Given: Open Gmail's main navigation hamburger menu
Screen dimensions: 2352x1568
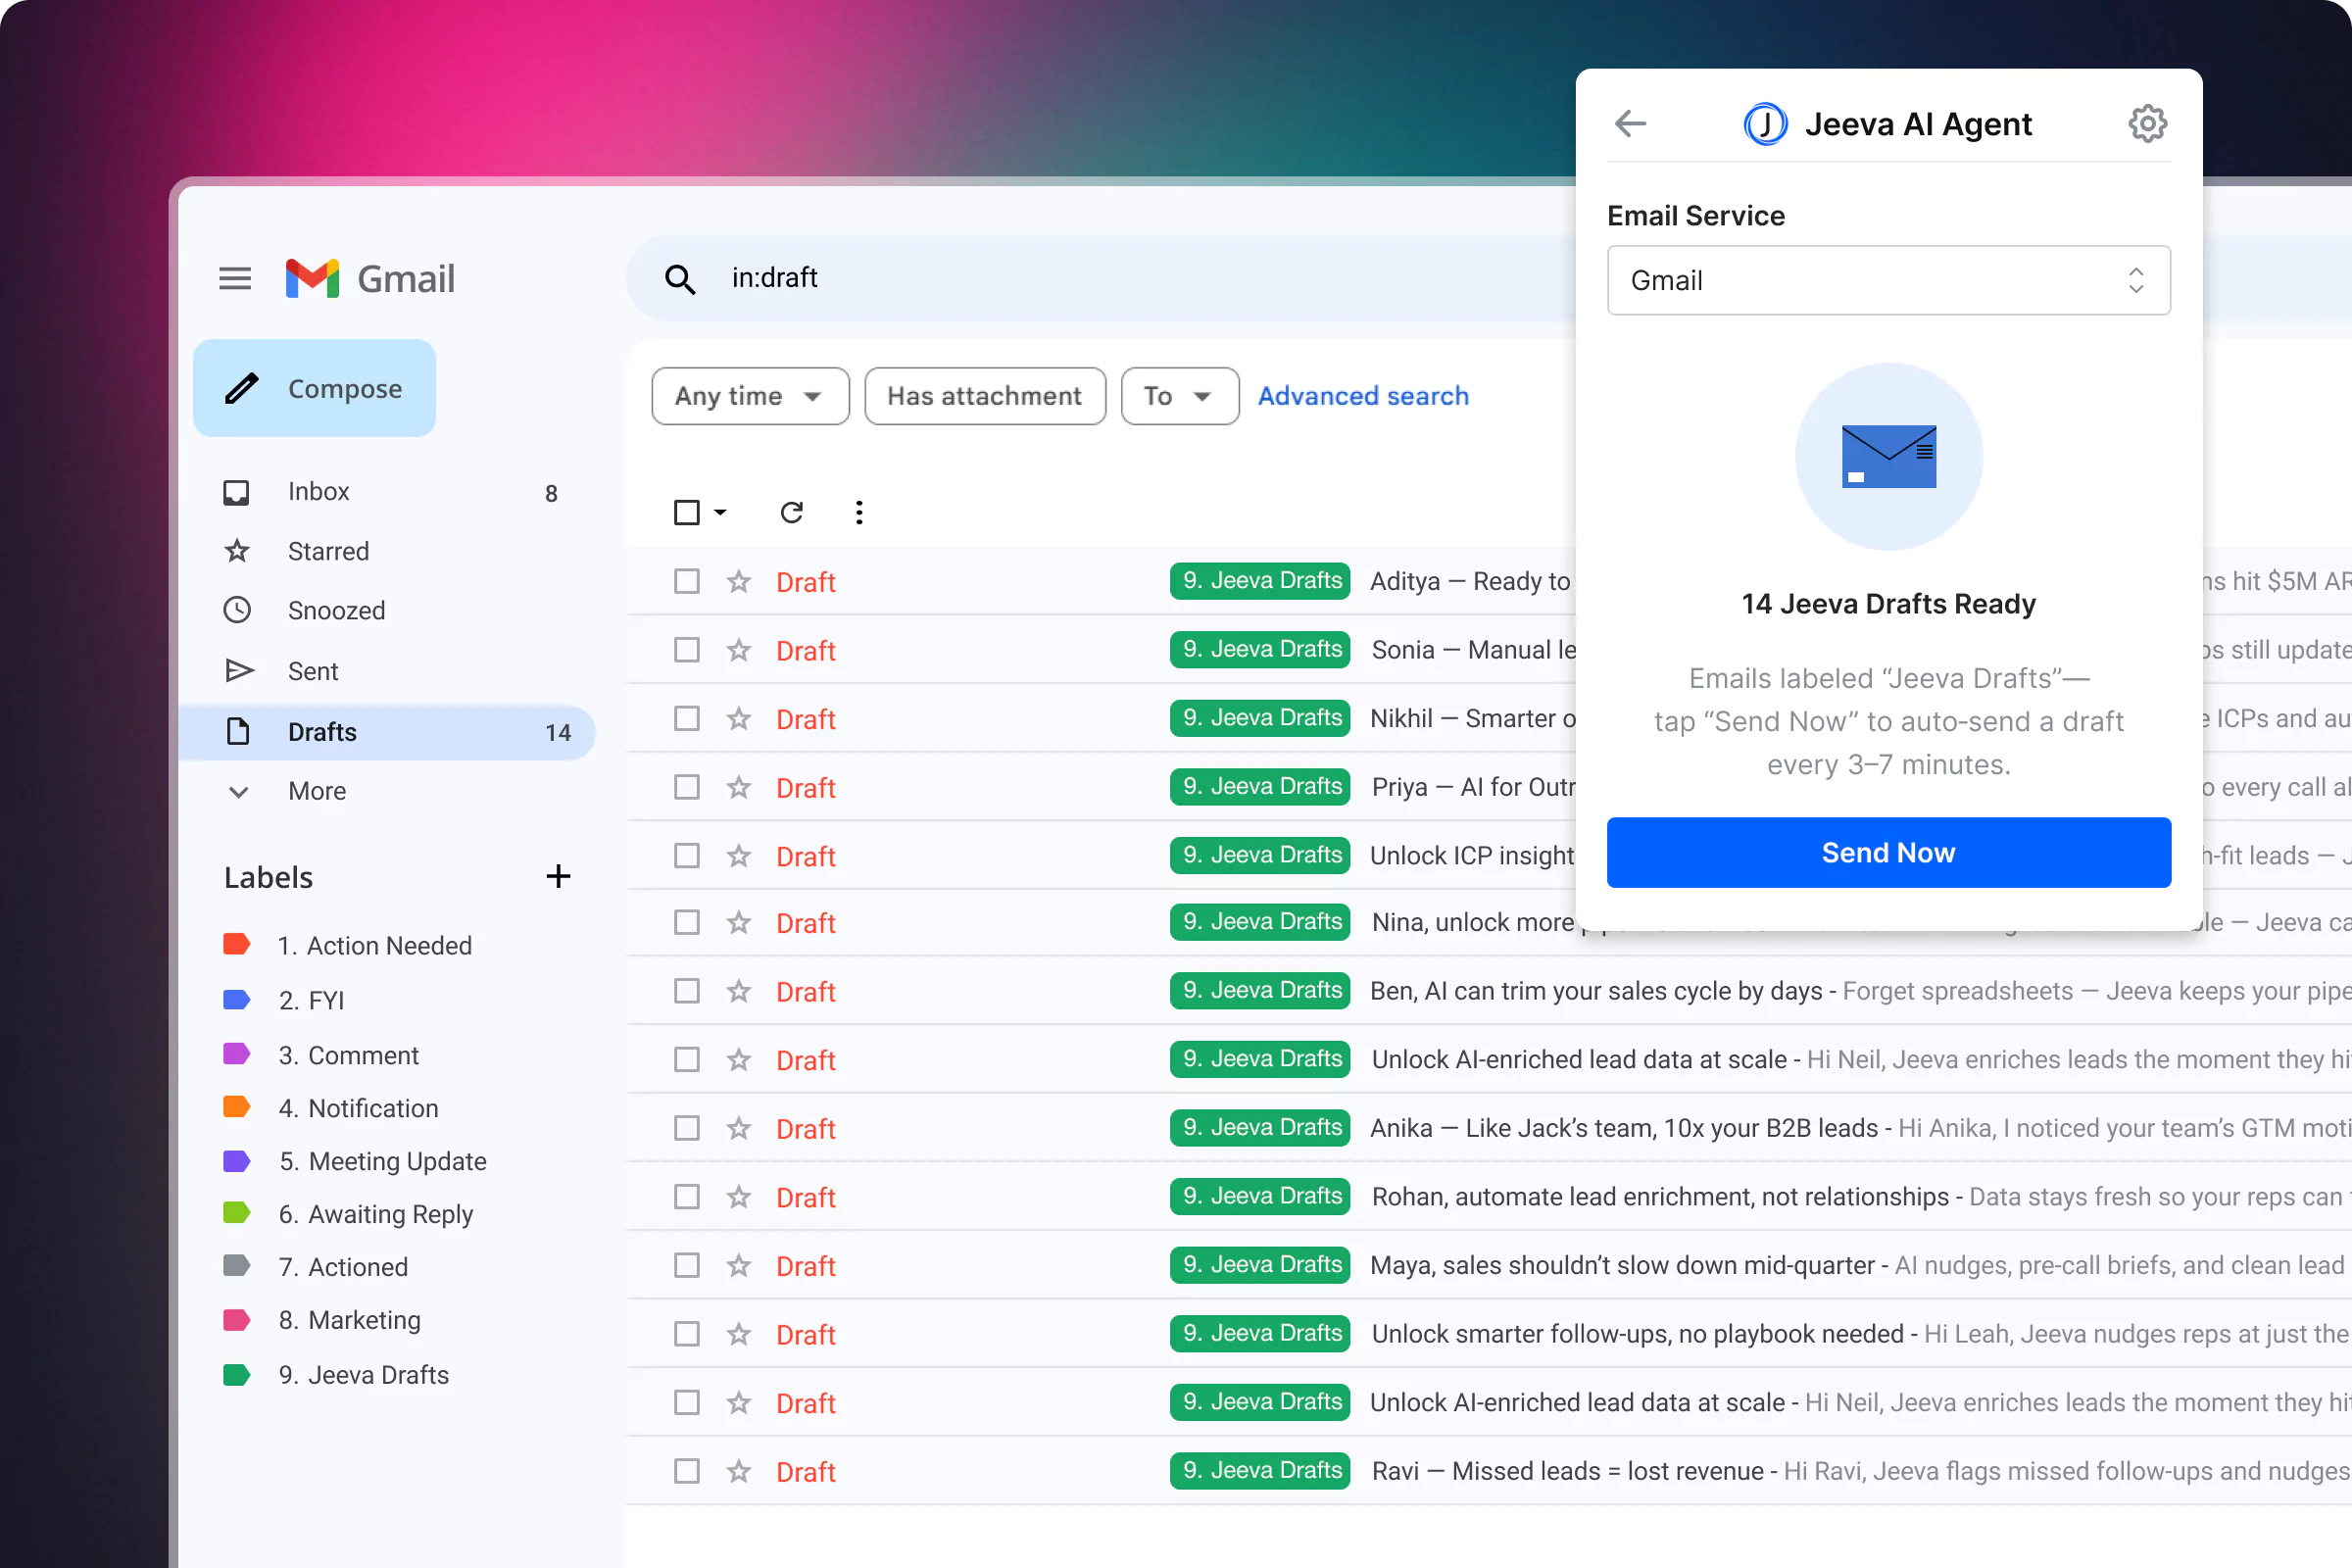Looking at the screenshot, I should point(235,279).
